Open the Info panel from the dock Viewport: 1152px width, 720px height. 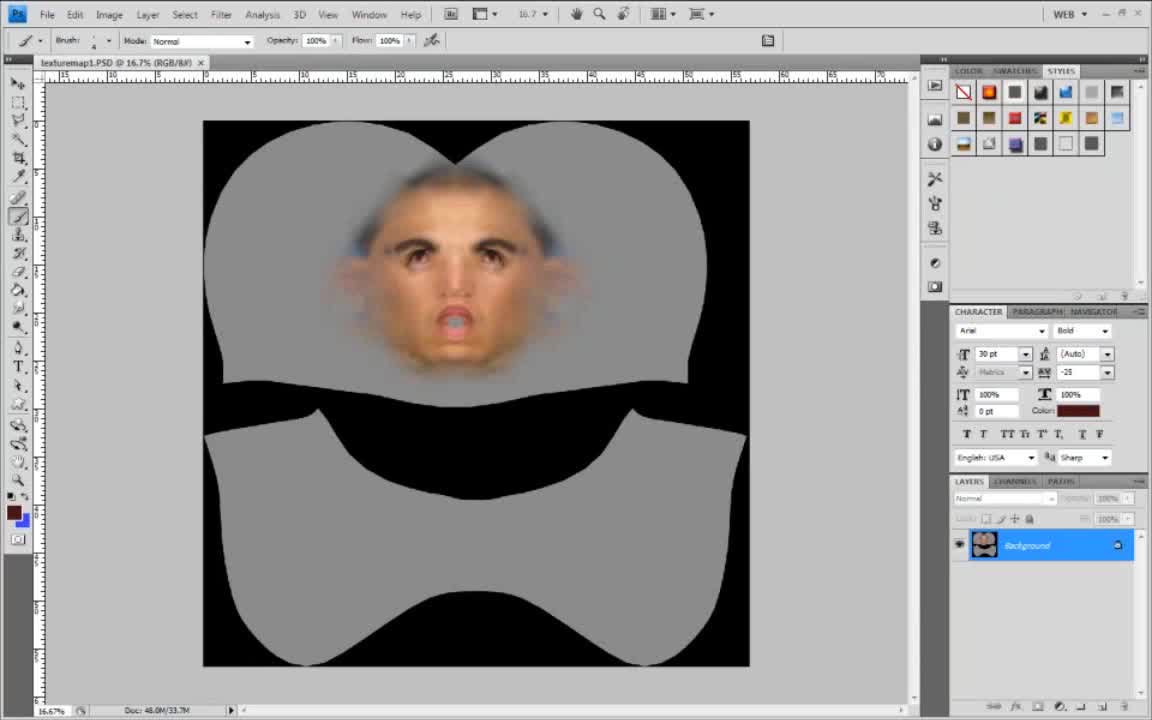[935, 144]
